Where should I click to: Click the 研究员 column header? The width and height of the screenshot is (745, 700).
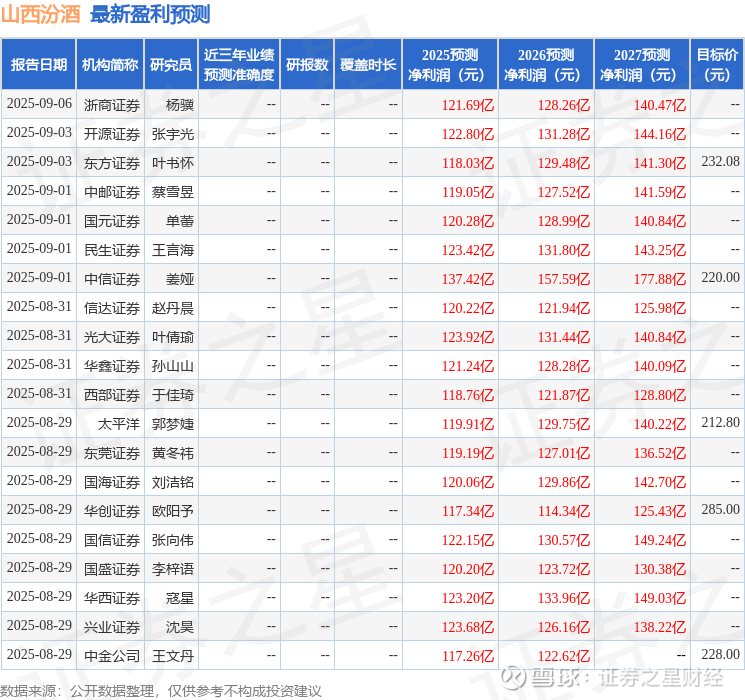pyautogui.click(x=171, y=65)
